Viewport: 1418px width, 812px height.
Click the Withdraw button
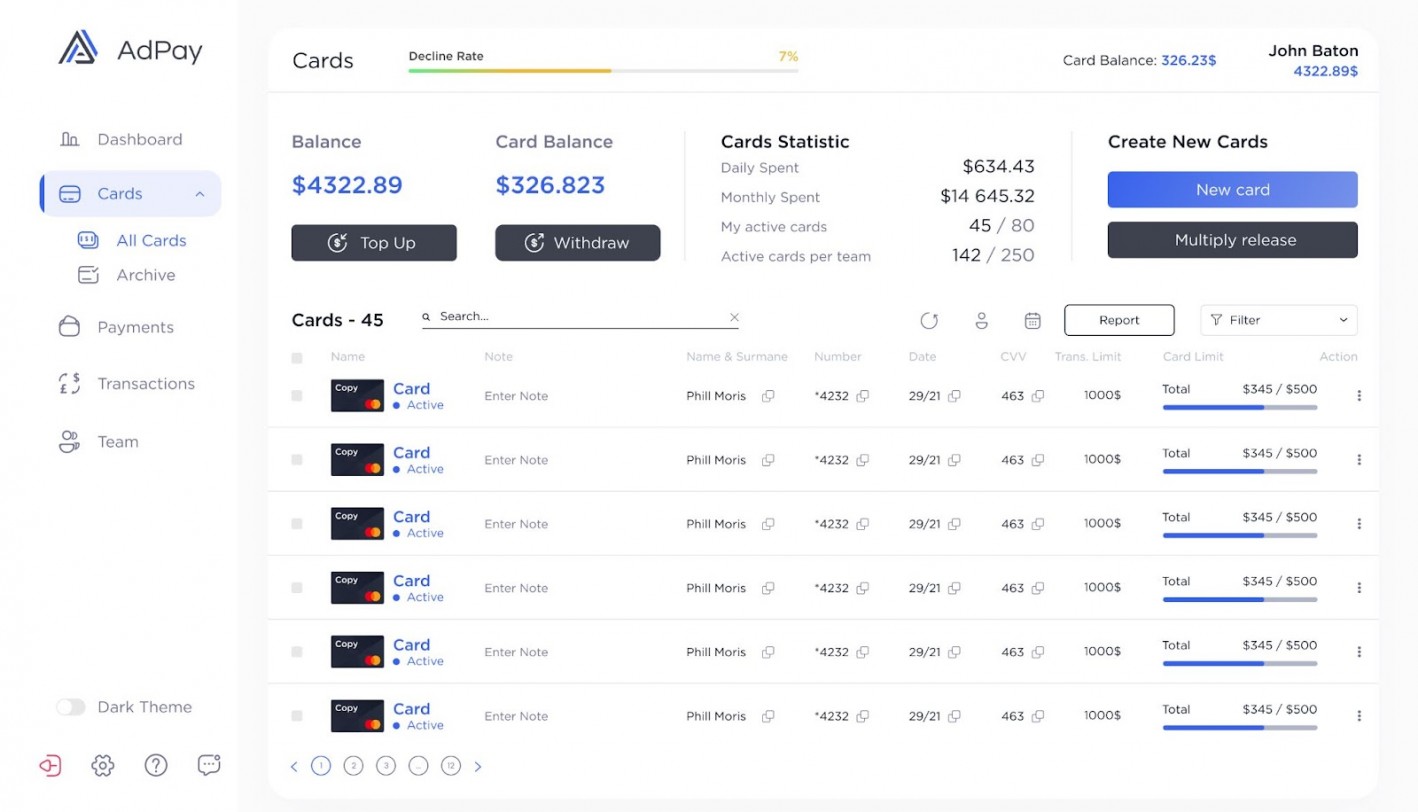click(x=578, y=243)
